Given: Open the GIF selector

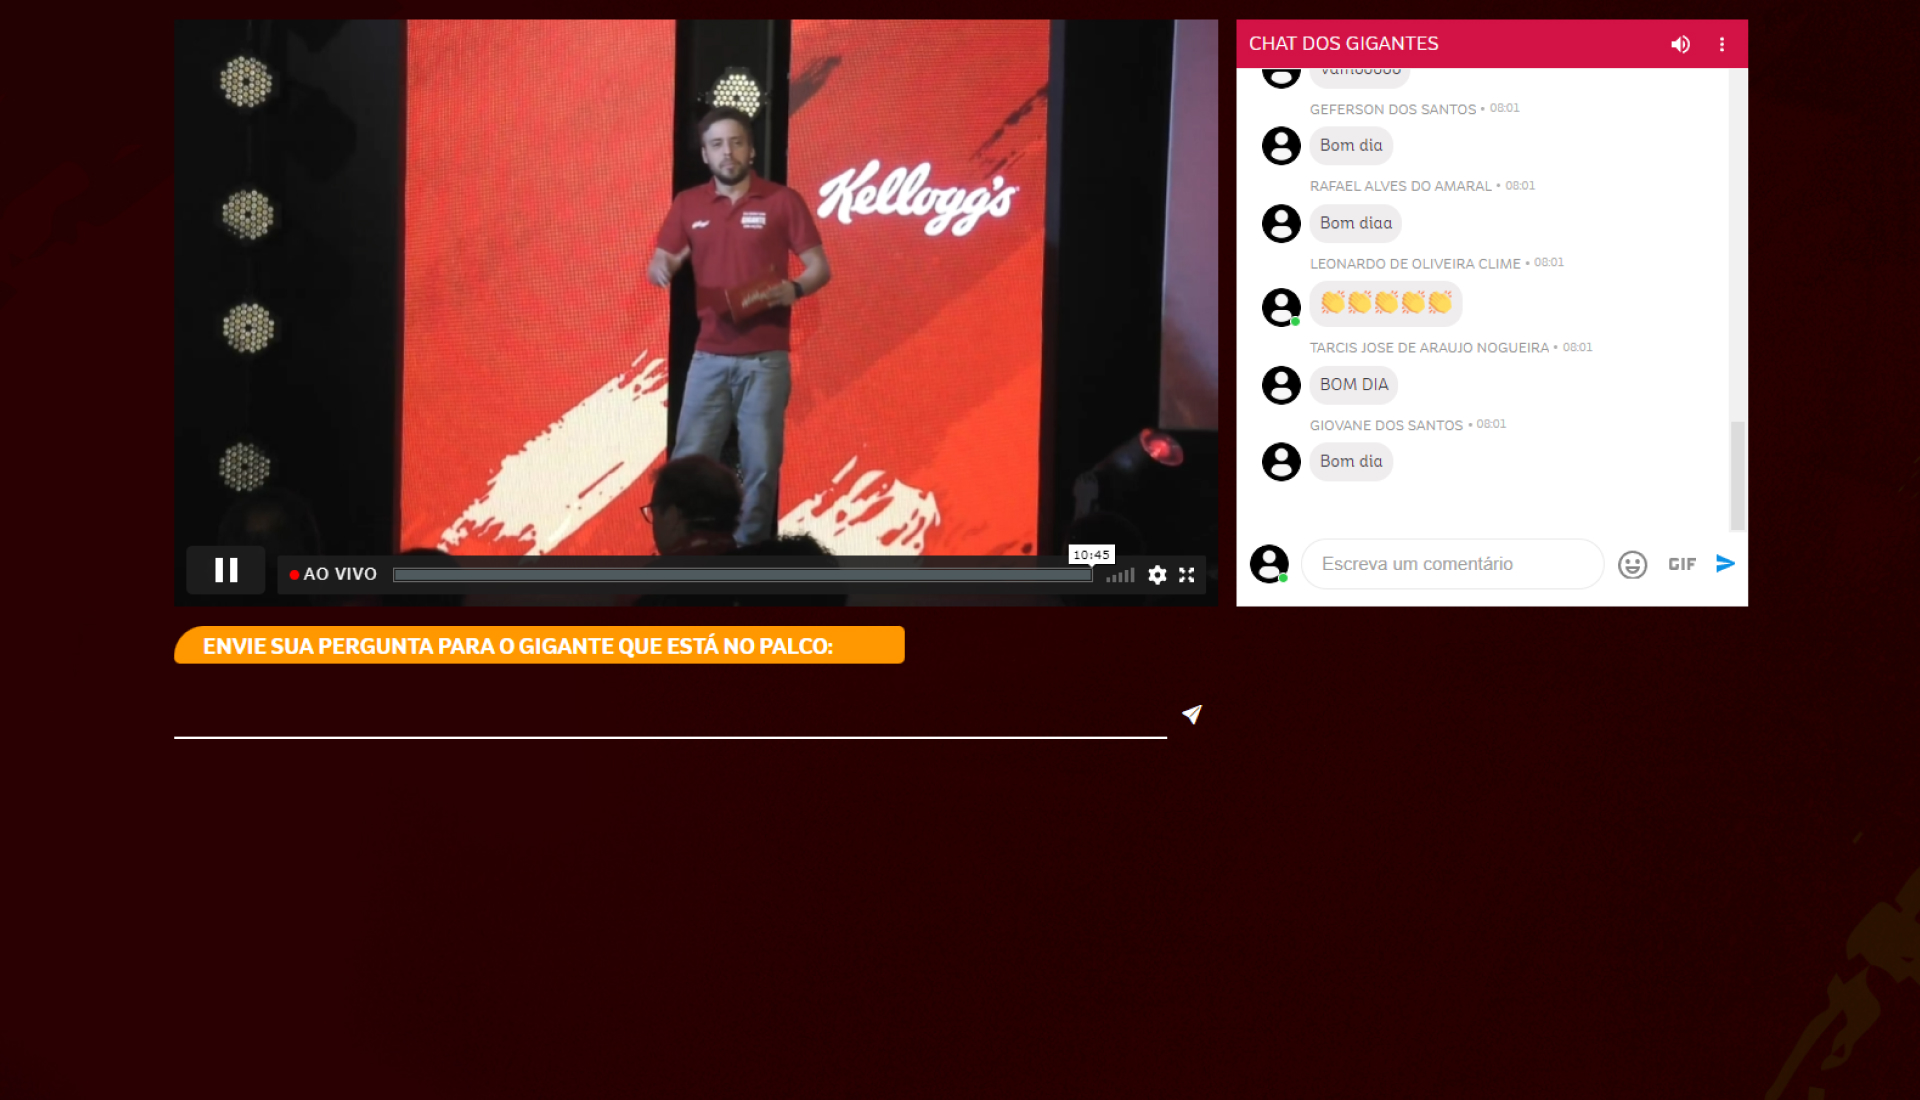Looking at the screenshot, I should [x=1682, y=565].
